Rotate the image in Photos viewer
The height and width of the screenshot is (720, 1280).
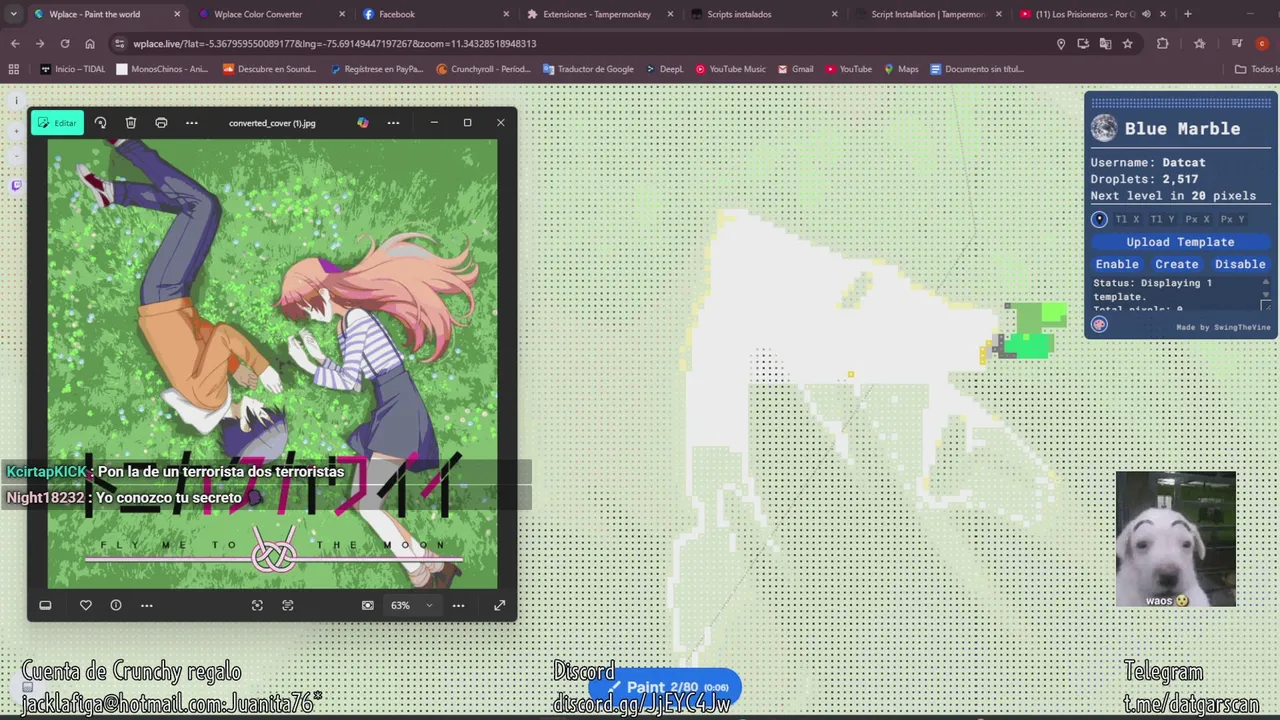click(x=100, y=123)
